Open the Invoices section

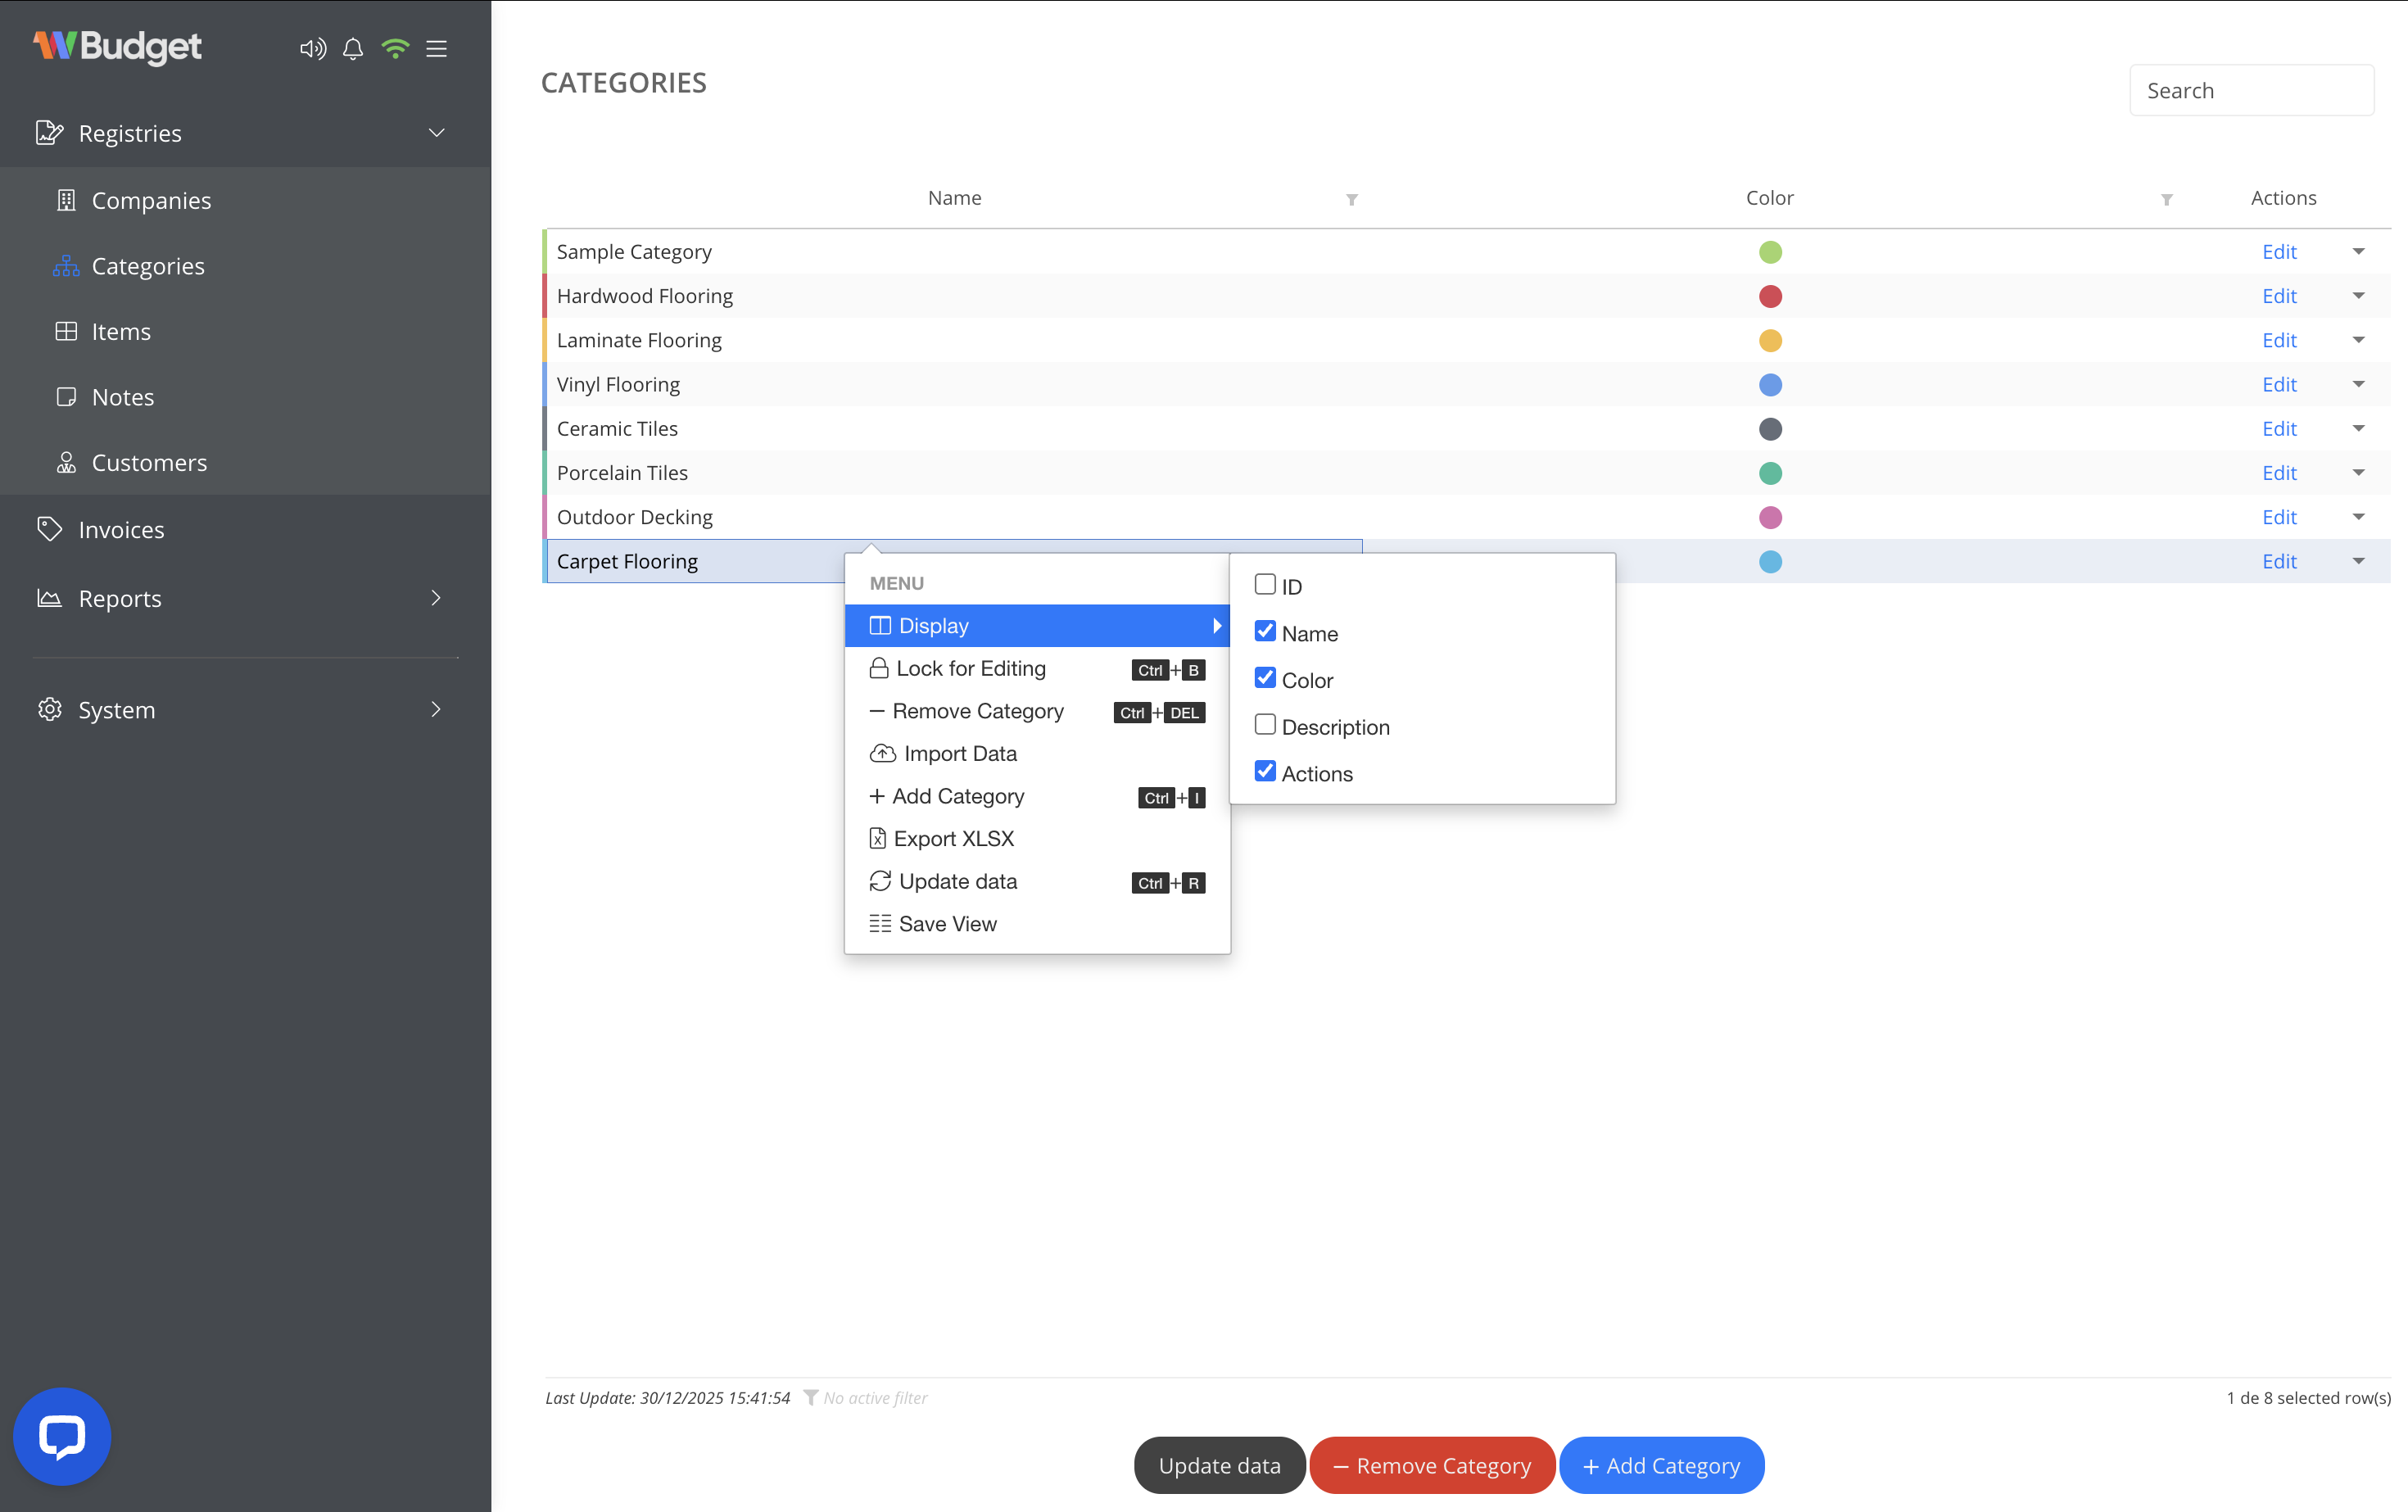(122, 529)
